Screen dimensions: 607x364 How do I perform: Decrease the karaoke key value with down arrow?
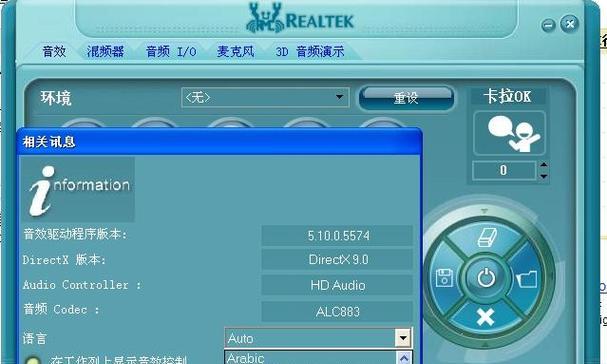coord(543,175)
